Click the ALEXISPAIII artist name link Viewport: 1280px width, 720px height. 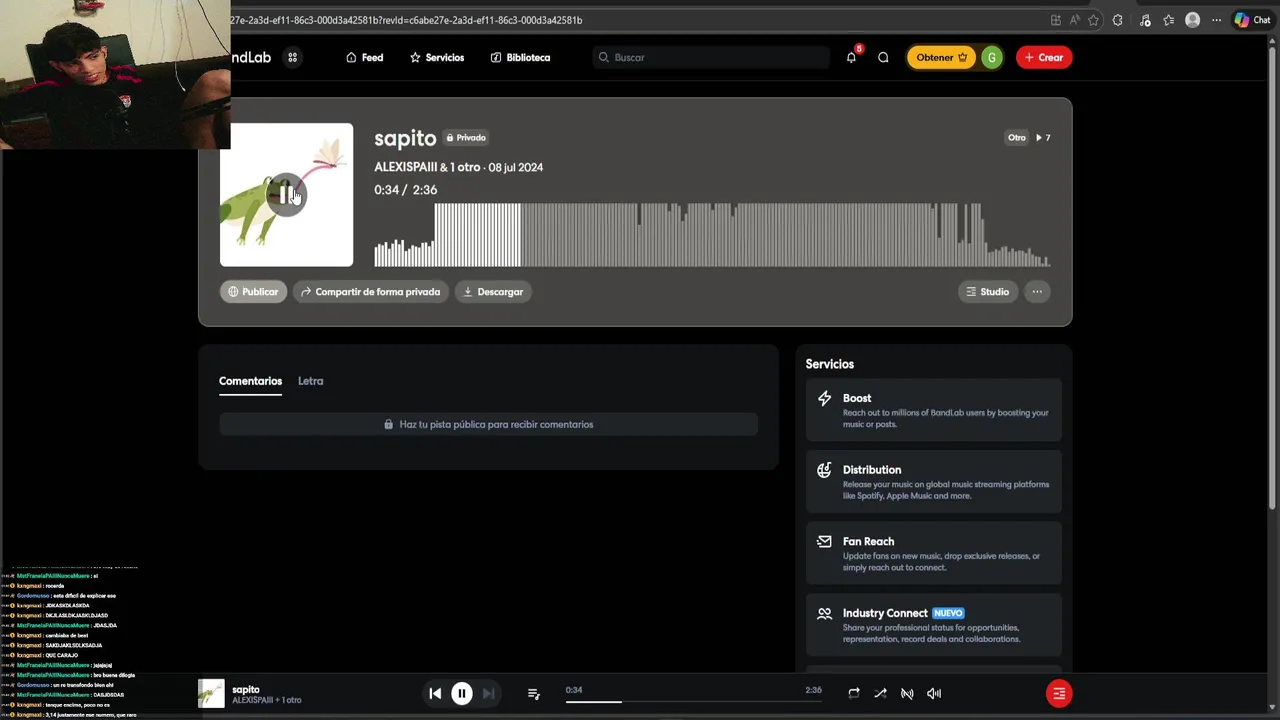tap(406, 167)
